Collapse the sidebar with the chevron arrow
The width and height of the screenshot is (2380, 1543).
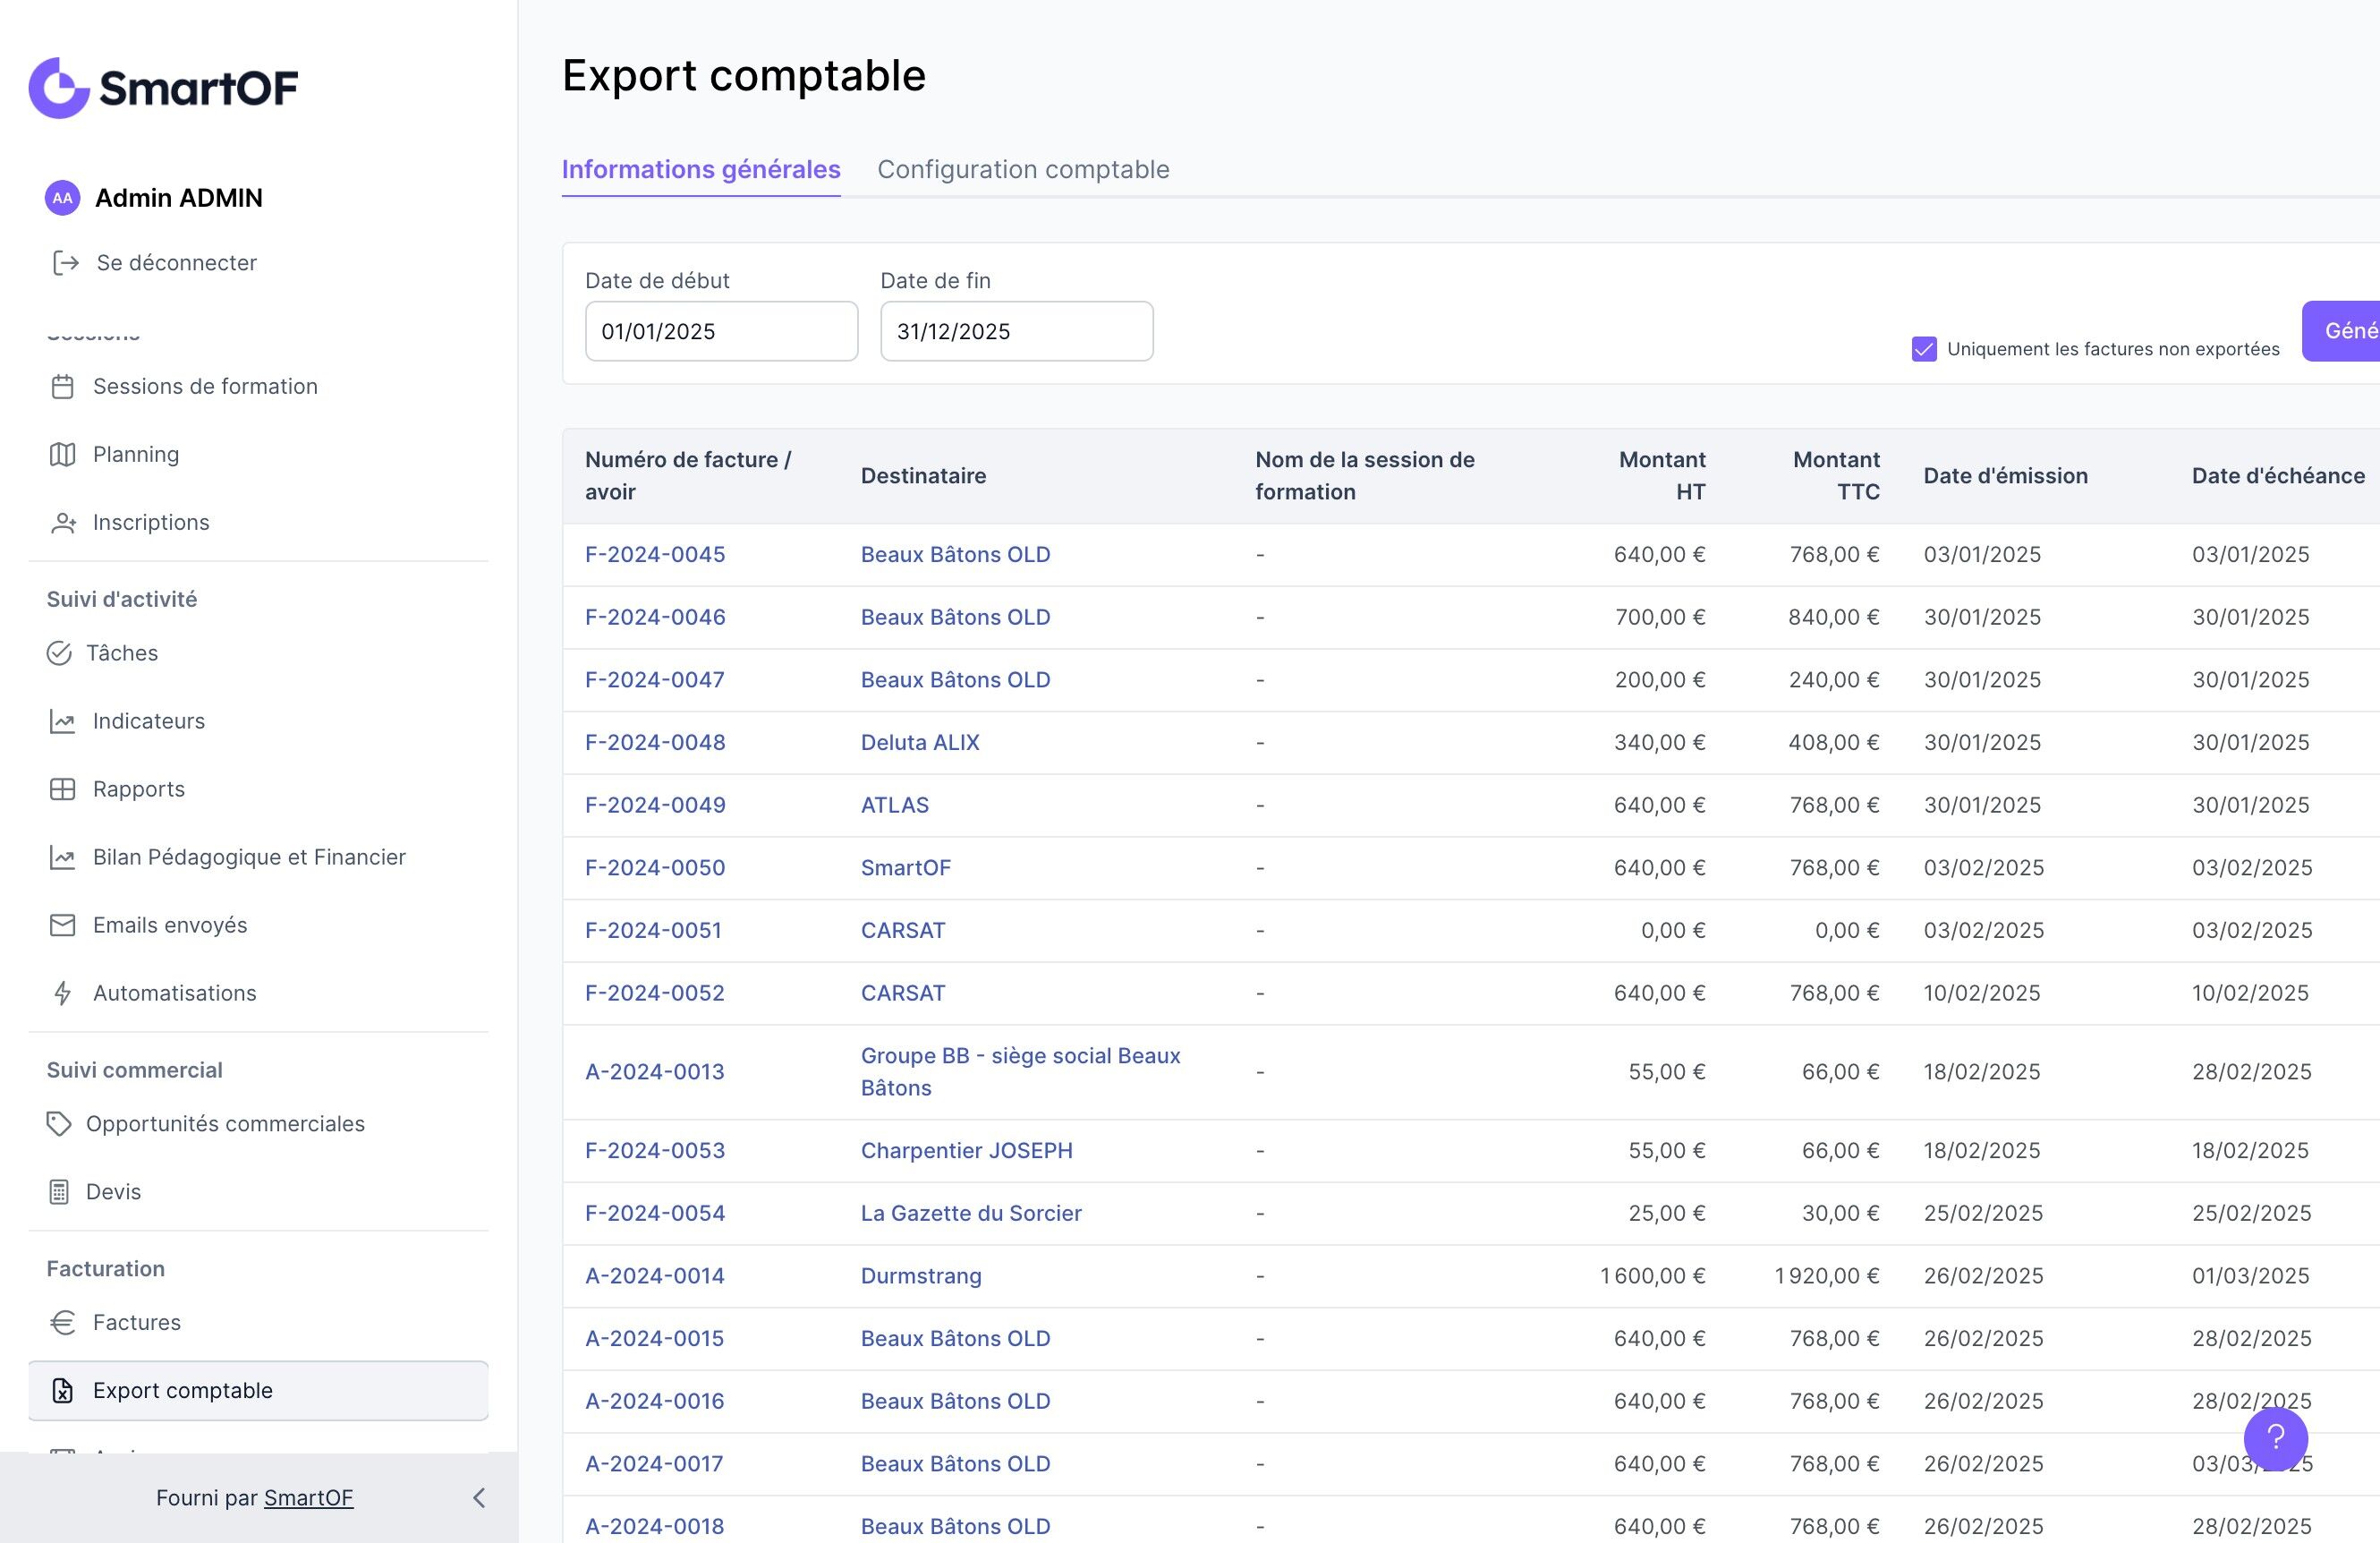tap(479, 1497)
